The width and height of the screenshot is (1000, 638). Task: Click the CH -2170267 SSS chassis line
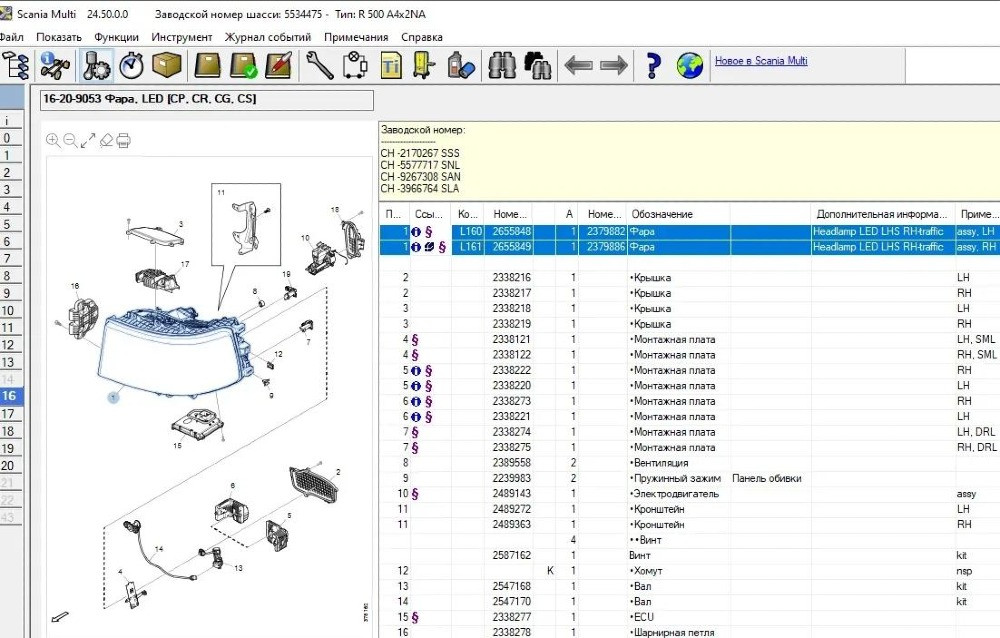[420, 153]
